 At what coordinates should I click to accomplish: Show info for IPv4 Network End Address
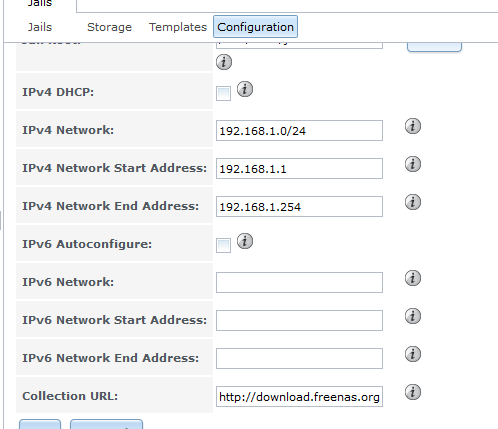point(413,202)
